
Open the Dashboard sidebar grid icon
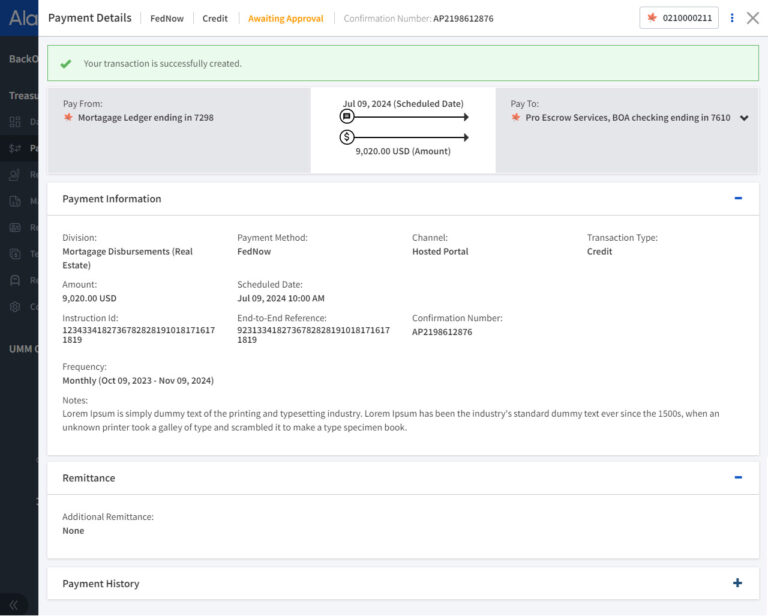(15, 122)
